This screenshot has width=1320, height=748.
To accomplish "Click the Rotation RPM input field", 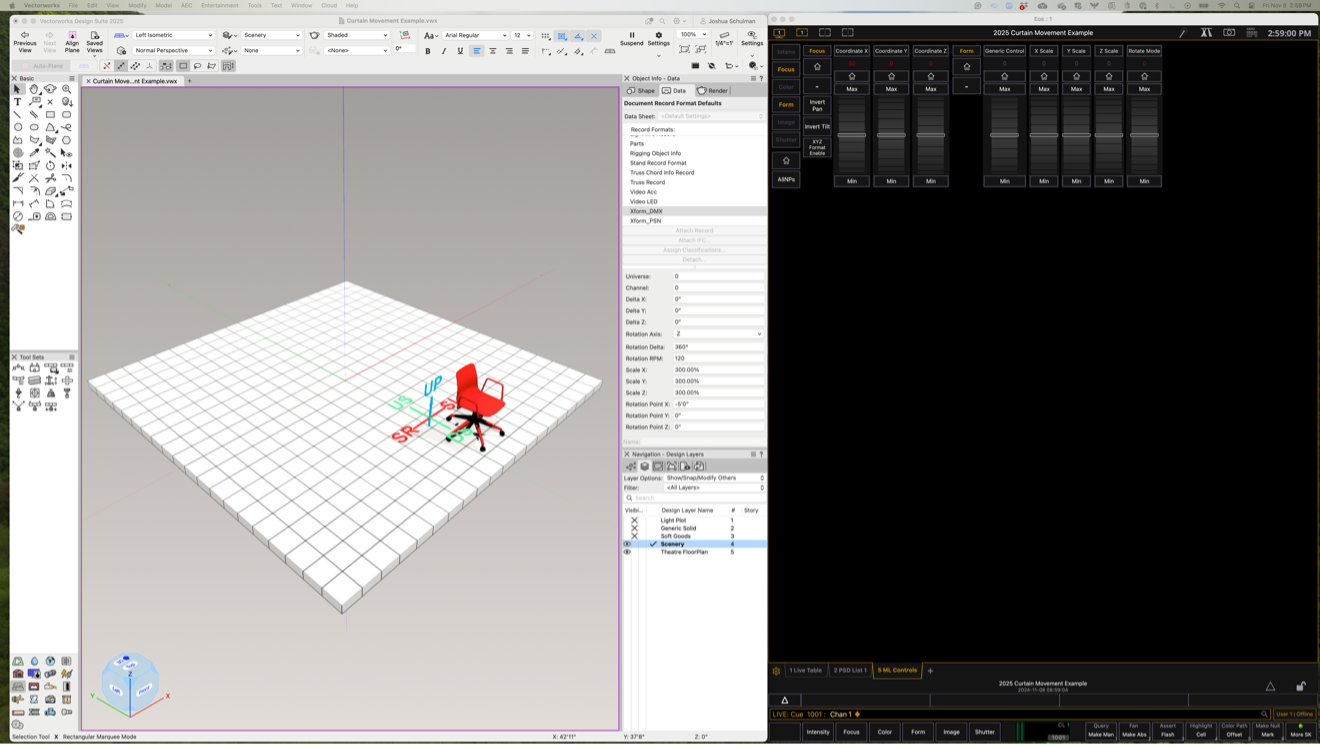I will (718, 358).
